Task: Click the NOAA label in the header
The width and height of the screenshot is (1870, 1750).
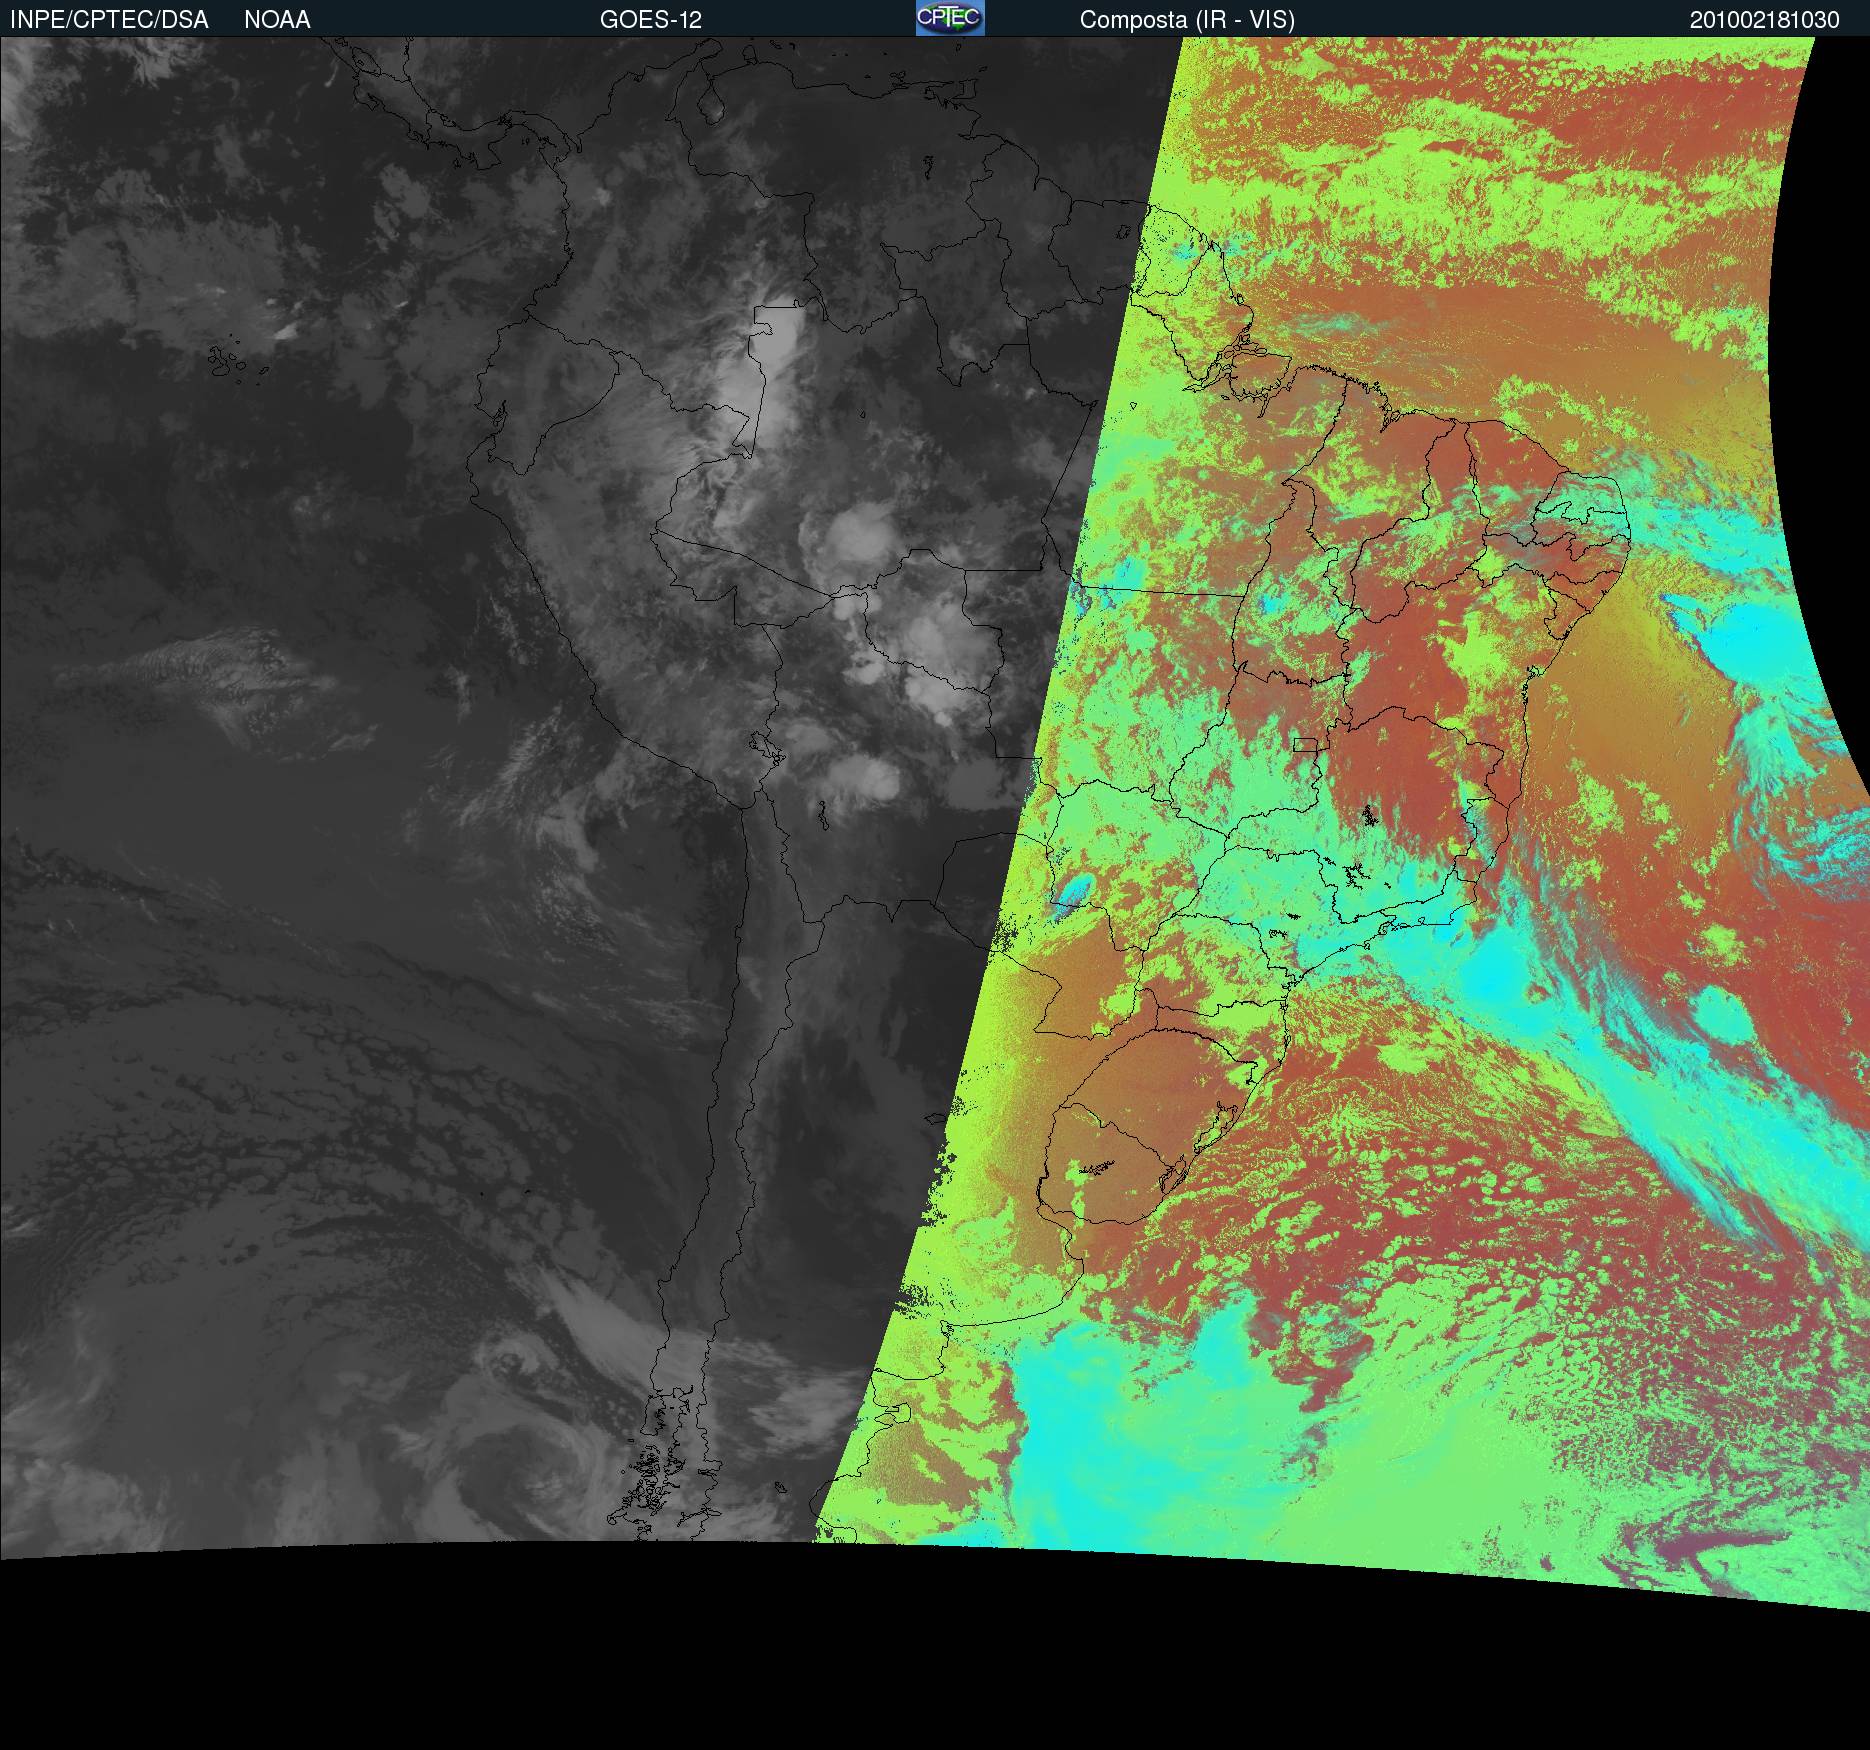Action: point(277,20)
